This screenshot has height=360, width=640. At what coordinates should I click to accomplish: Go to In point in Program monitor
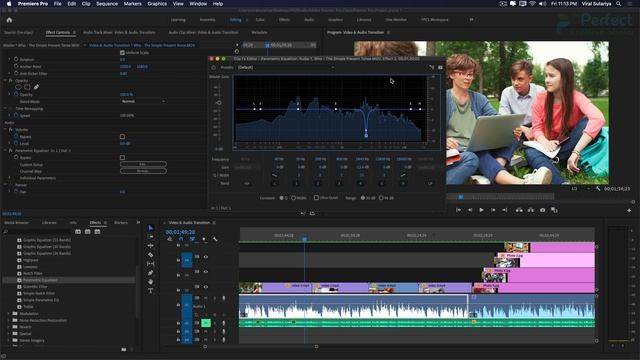click(x=458, y=210)
